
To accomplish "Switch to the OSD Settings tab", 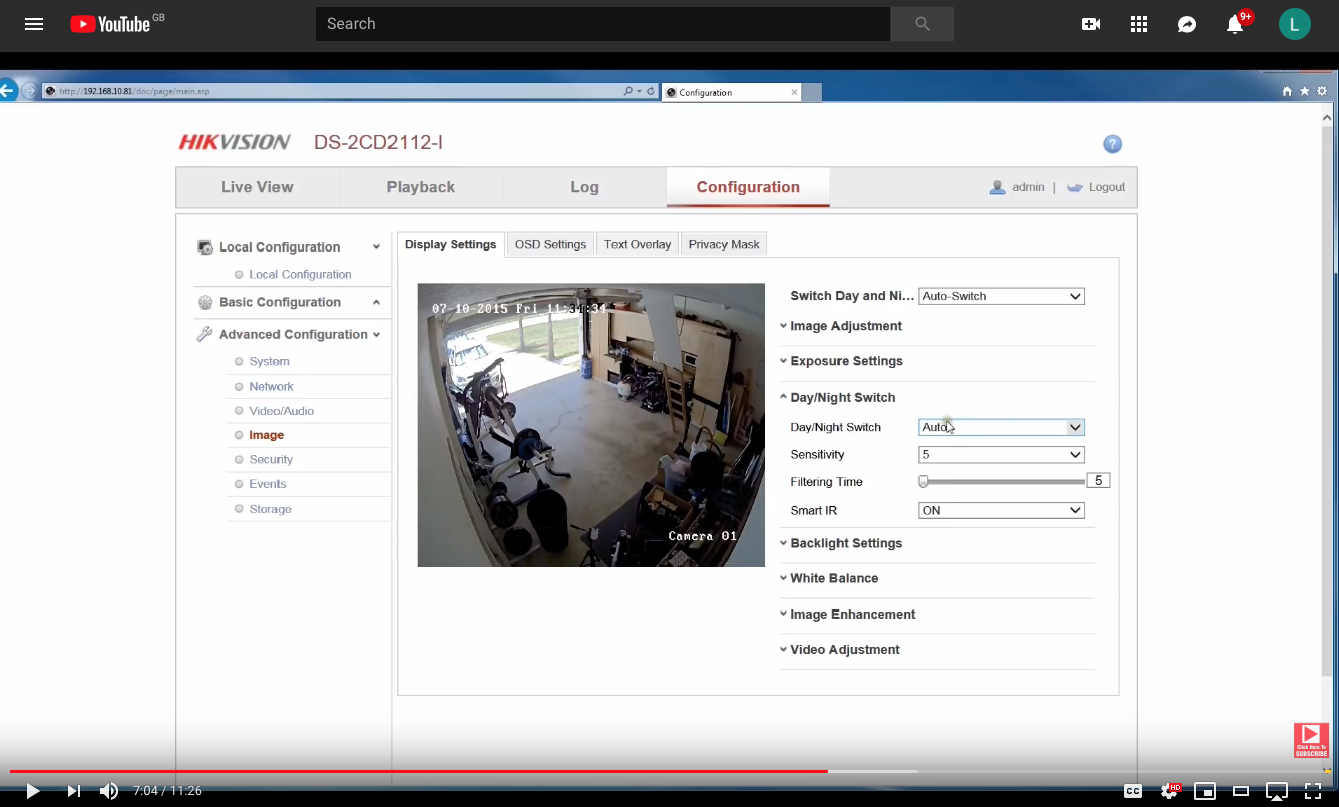I will [550, 244].
